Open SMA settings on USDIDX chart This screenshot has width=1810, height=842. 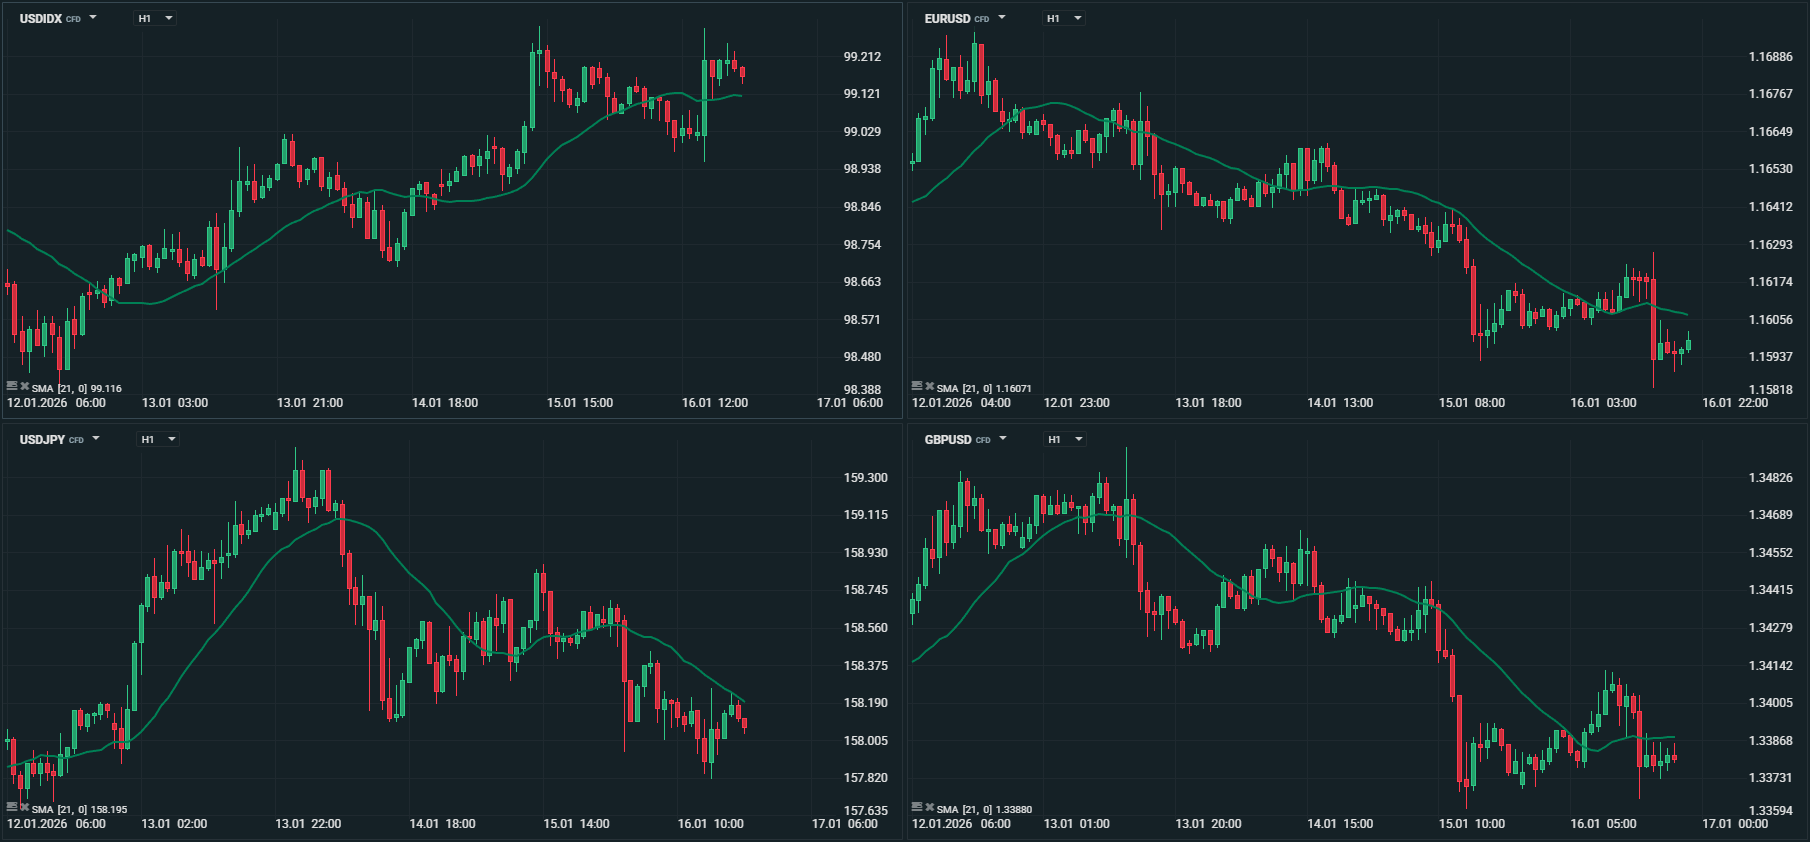(12, 387)
